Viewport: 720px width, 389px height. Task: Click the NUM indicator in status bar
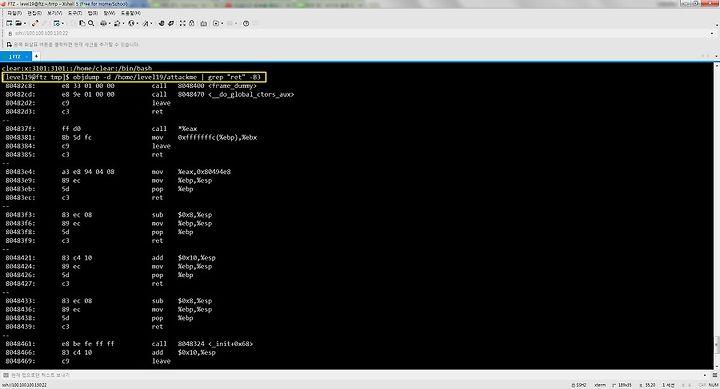coord(713,385)
